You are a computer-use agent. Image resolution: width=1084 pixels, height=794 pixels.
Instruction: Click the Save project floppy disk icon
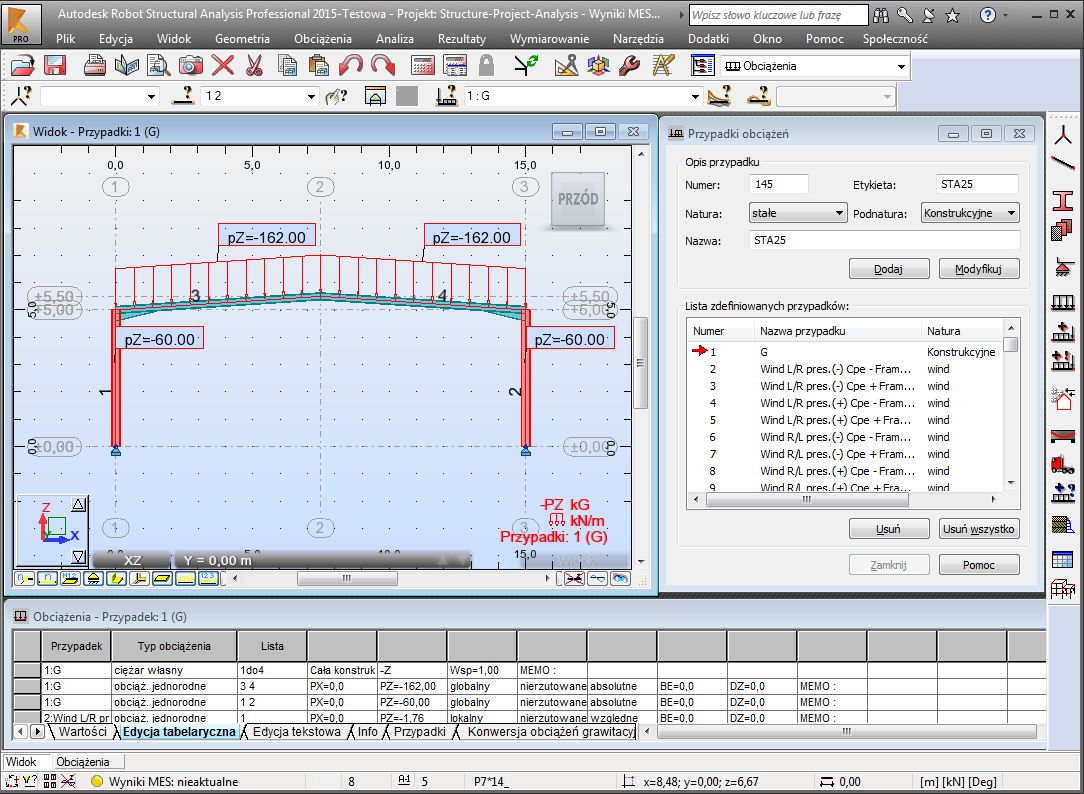click(x=55, y=66)
